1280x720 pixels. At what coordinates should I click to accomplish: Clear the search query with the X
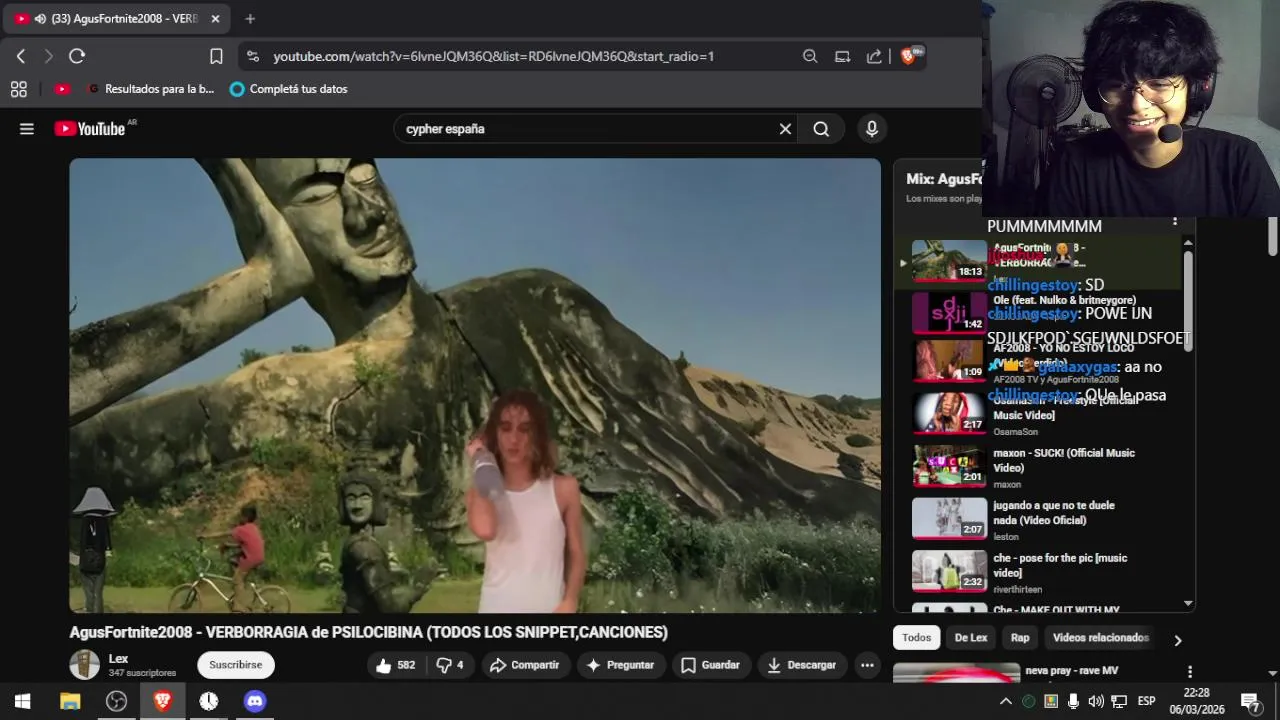[785, 129]
